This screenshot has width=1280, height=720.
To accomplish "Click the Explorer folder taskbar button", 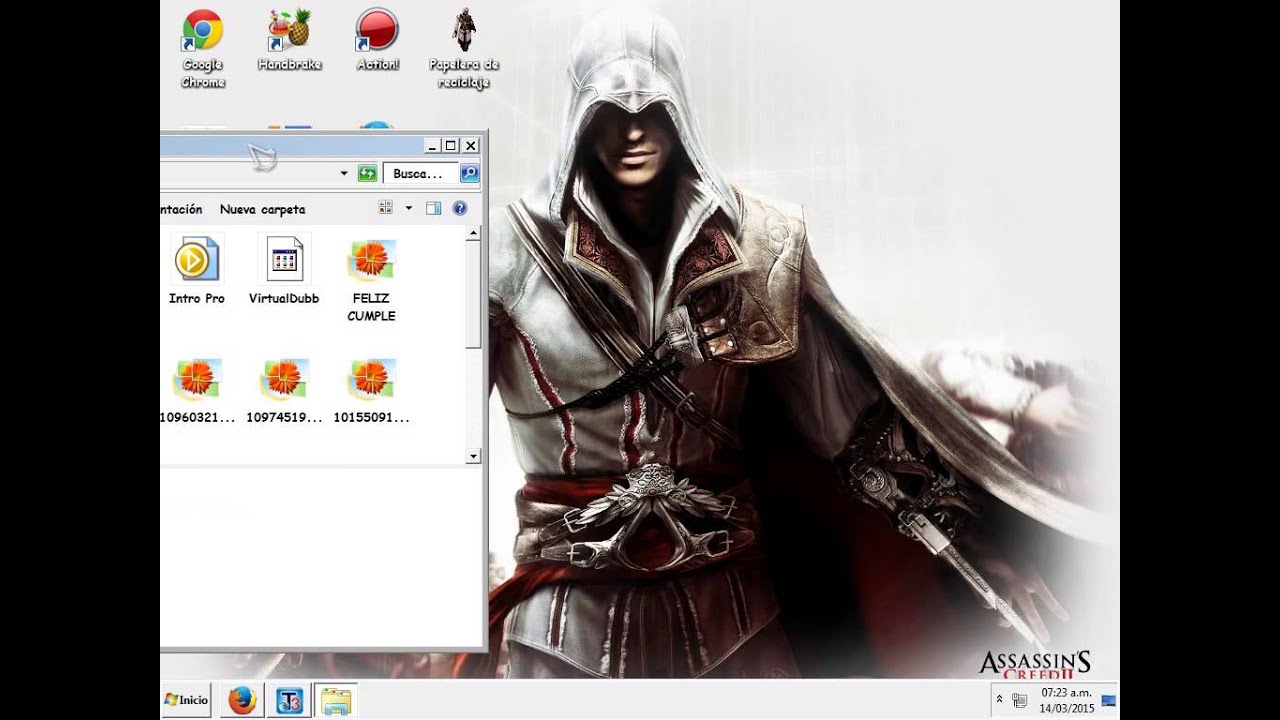I will pyautogui.click(x=335, y=700).
